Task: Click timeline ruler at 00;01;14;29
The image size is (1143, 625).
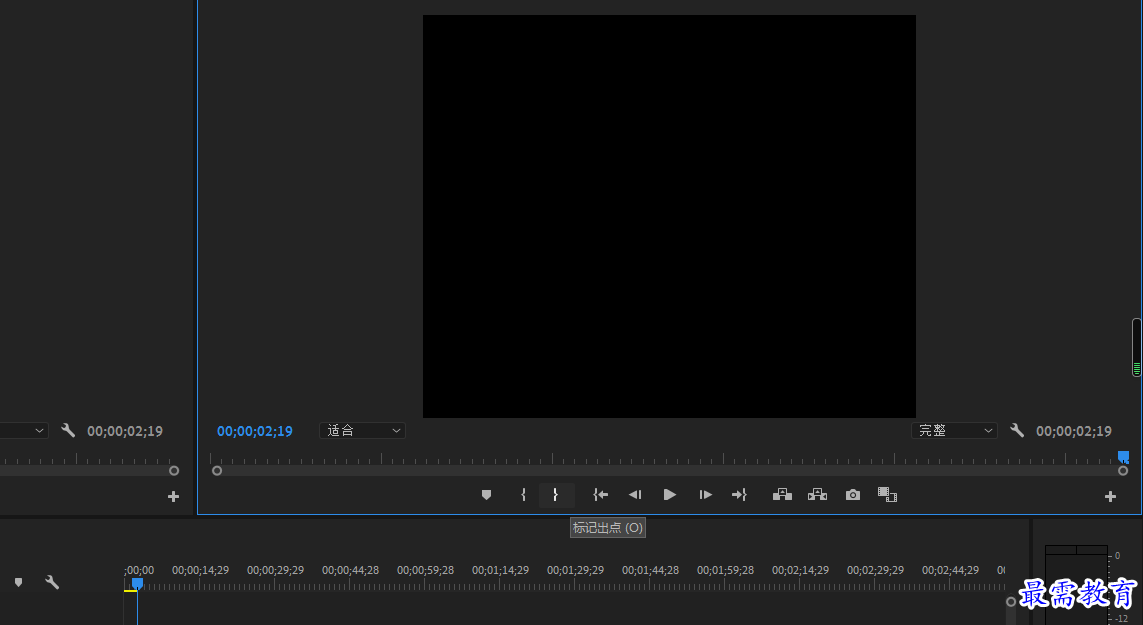Action: [x=500, y=570]
